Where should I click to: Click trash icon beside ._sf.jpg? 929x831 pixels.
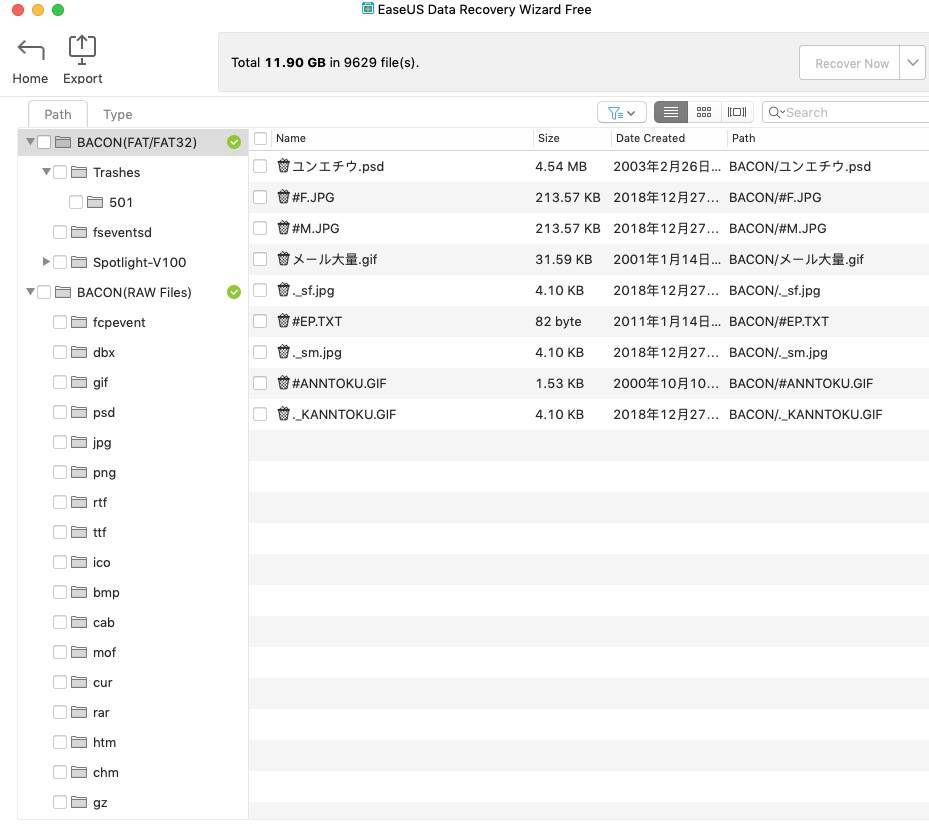[283, 290]
